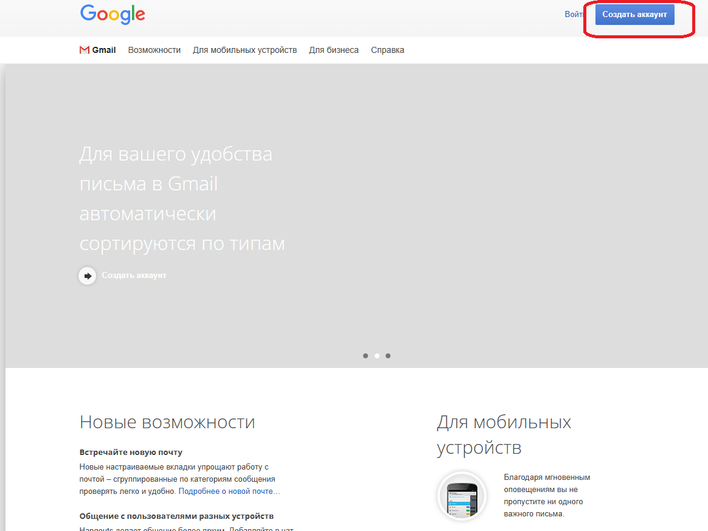The image size is (708, 531).
Task: Open the Возможности menu item
Action: [154, 50]
